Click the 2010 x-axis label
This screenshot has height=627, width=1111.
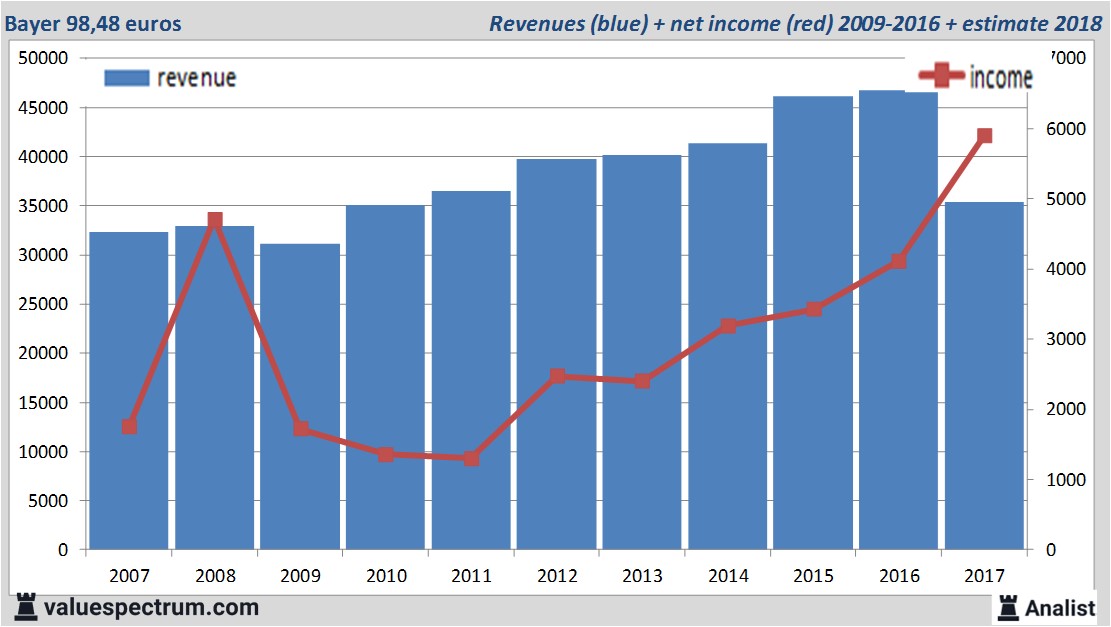tap(386, 575)
